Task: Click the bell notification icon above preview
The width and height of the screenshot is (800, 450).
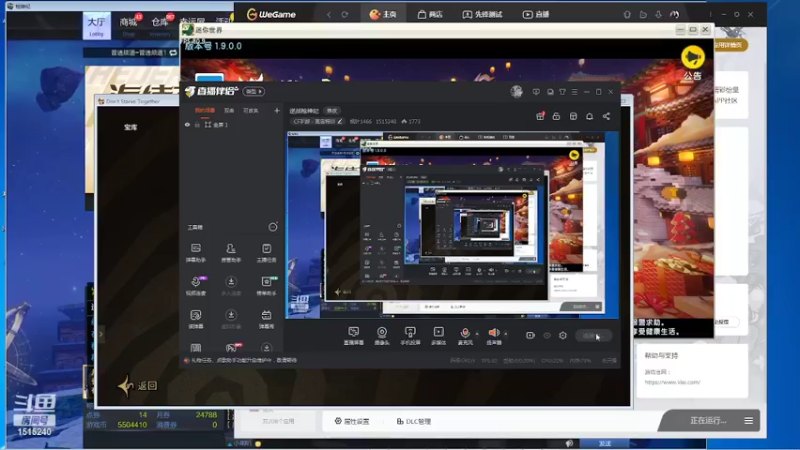Action: 589,116
